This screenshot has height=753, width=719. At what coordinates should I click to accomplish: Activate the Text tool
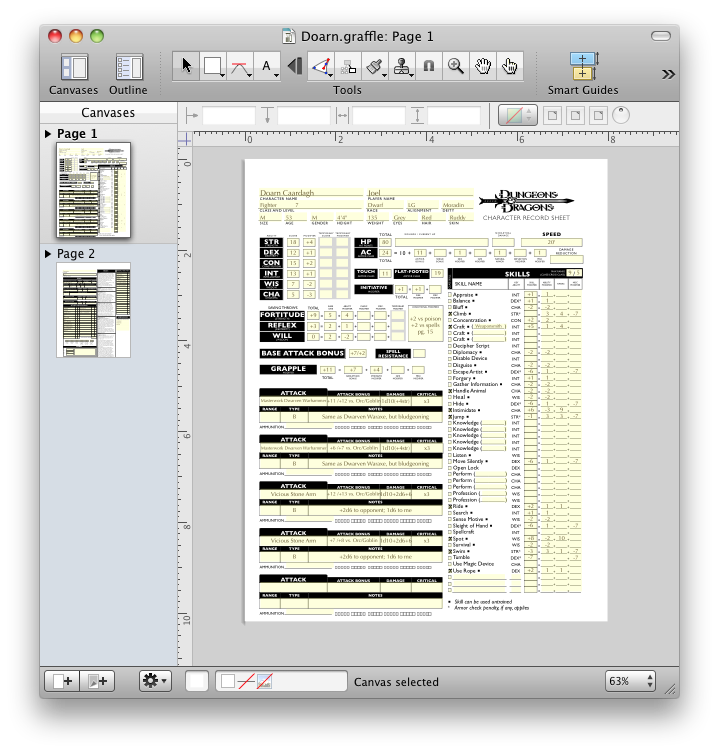click(267, 66)
